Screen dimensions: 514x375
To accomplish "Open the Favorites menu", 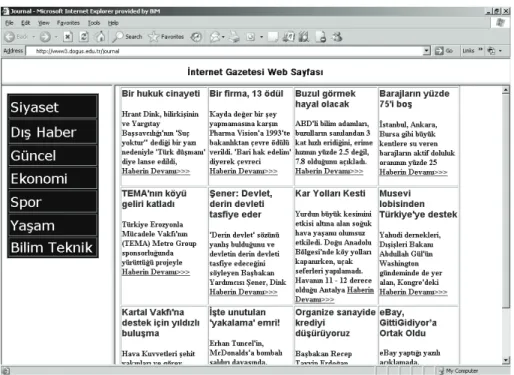I will pos(68,23).
